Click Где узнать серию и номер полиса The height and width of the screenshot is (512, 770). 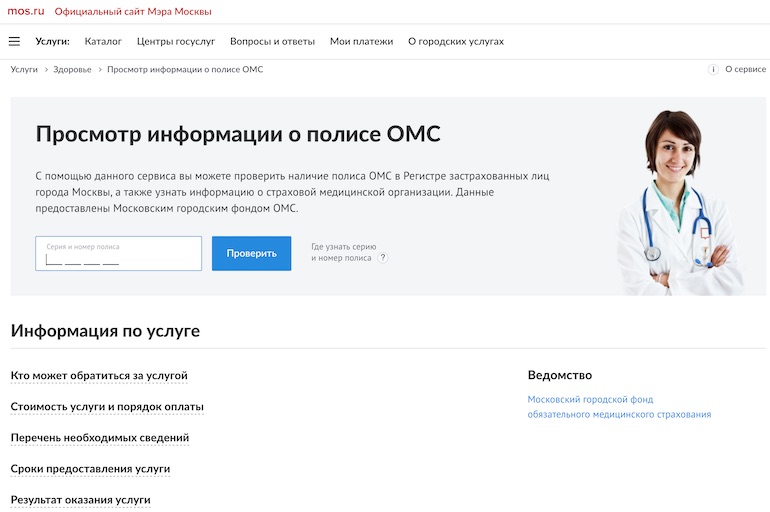point(344,252)
